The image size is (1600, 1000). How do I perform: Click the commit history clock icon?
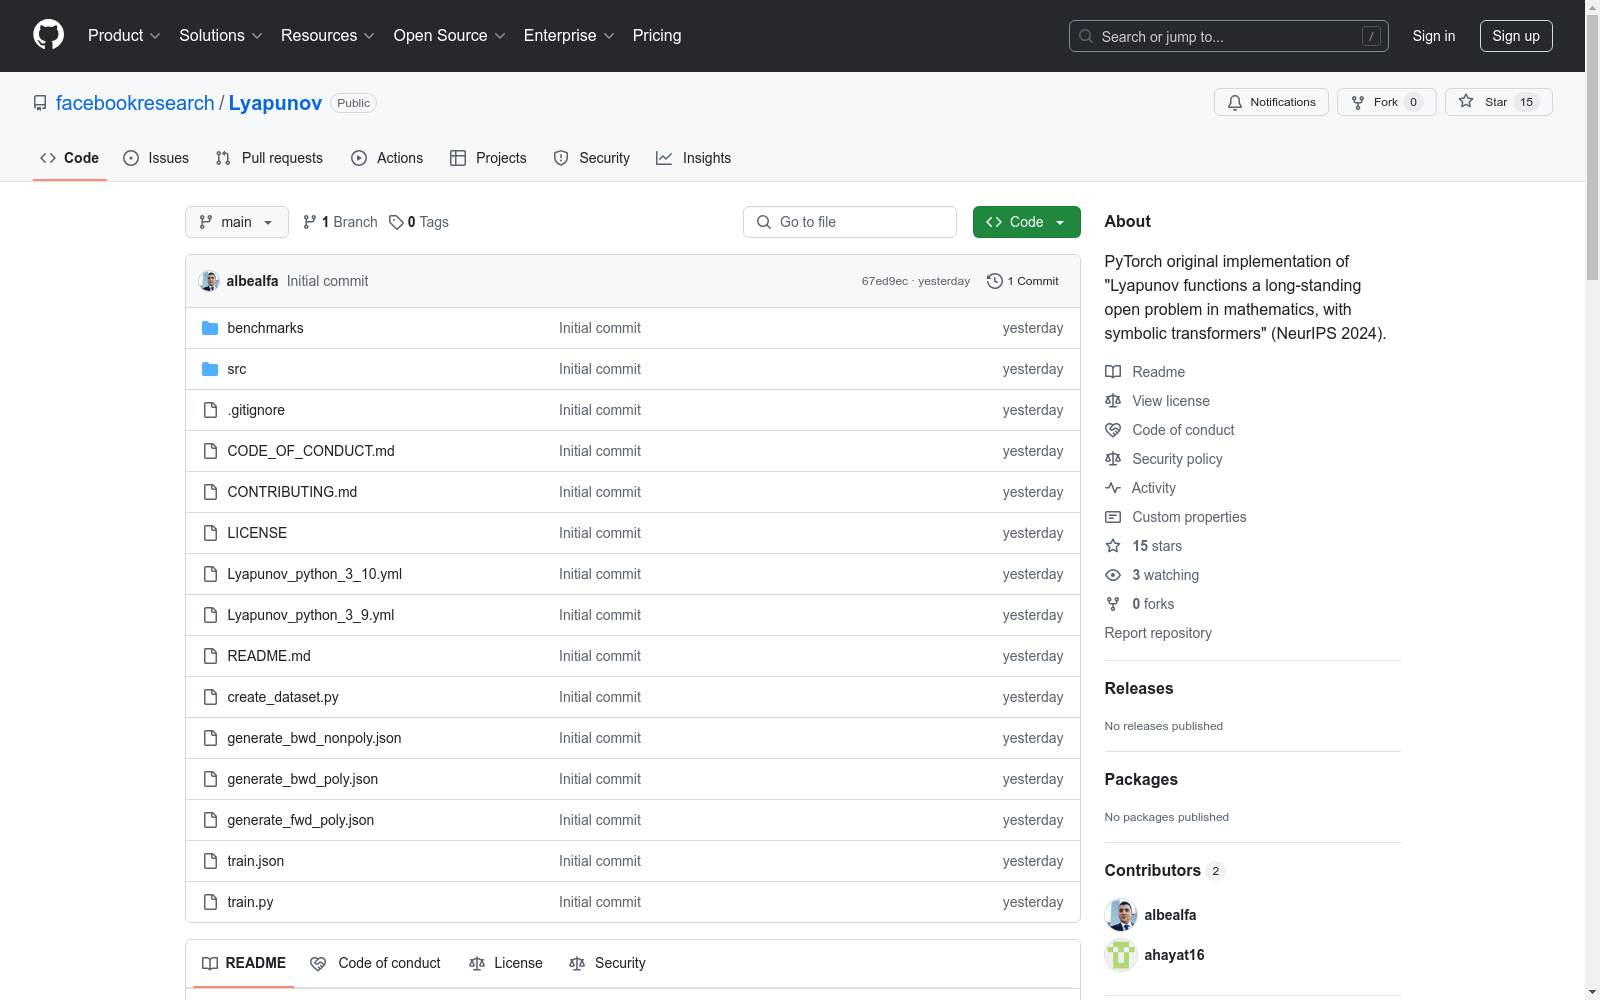994,281
